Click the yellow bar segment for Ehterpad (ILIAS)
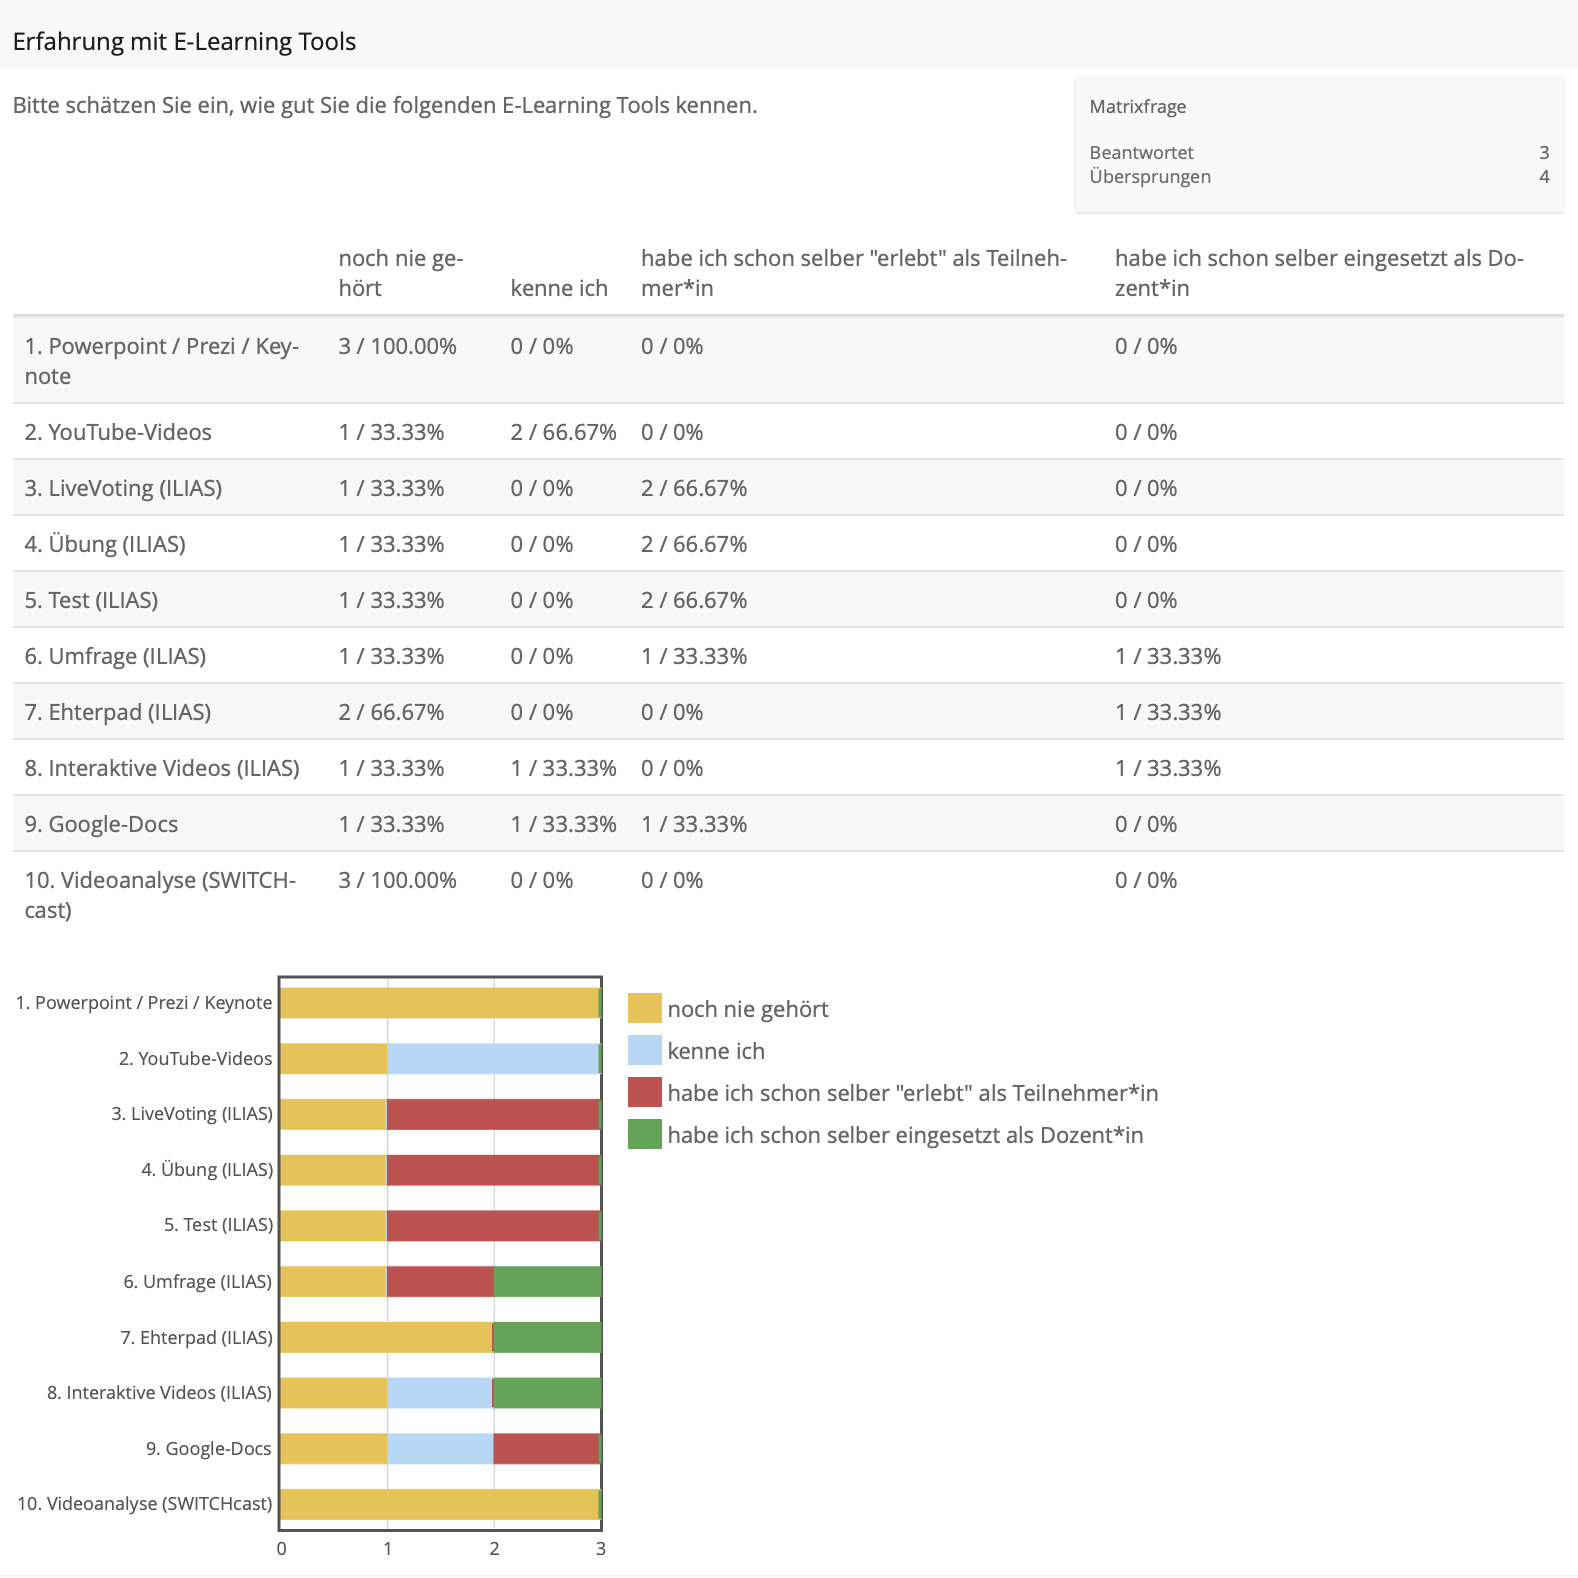The image size is (1578, 1578). click(x=386, y=1337)
